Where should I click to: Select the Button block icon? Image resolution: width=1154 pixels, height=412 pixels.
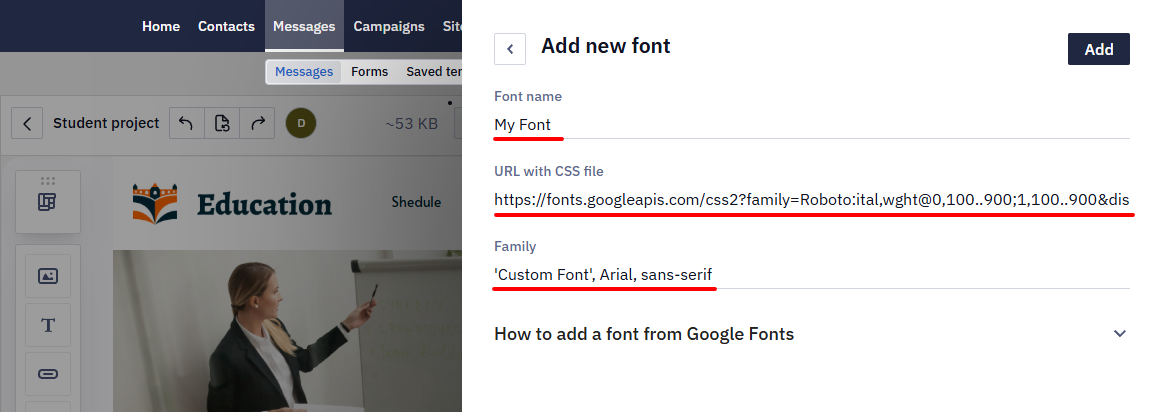(48, 374)
